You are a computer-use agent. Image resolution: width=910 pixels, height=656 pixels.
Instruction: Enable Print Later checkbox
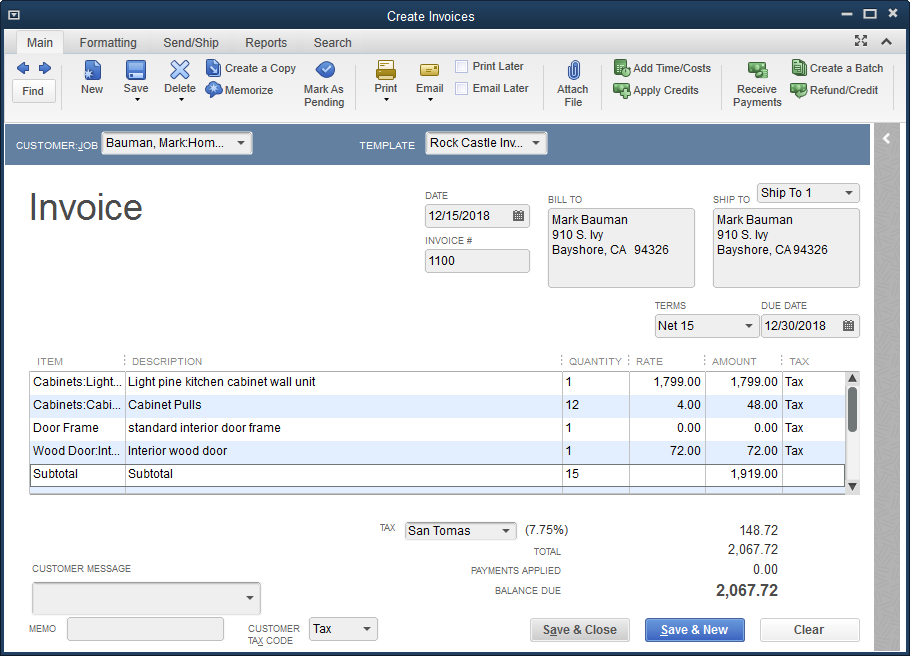pos(461,67)
